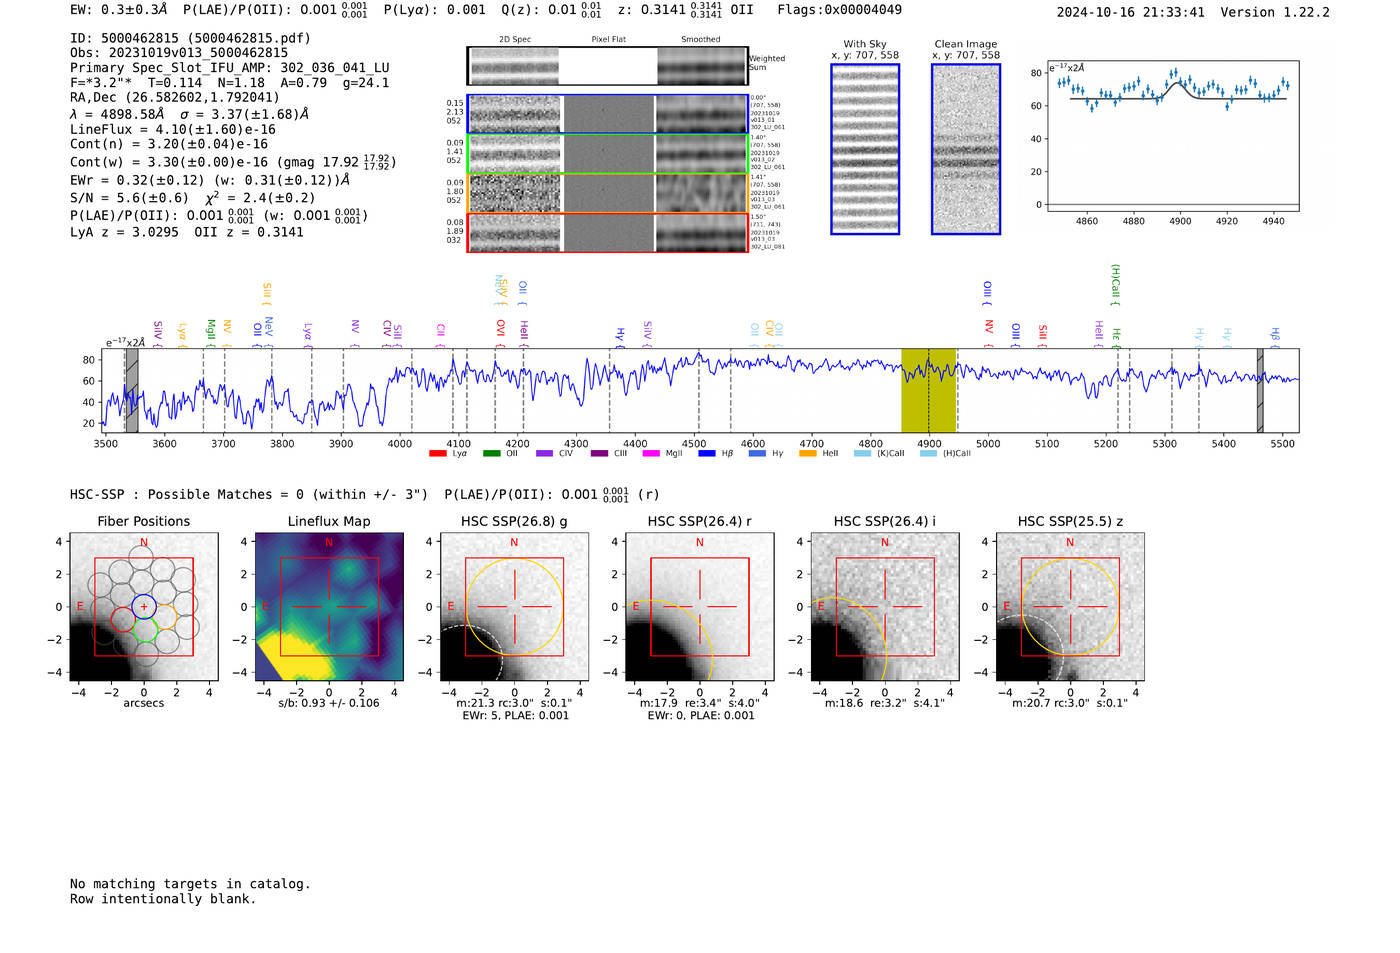Open the Fiber Positions plot
This screenshot has width=1400, height=953.
(x=144, y=607)
